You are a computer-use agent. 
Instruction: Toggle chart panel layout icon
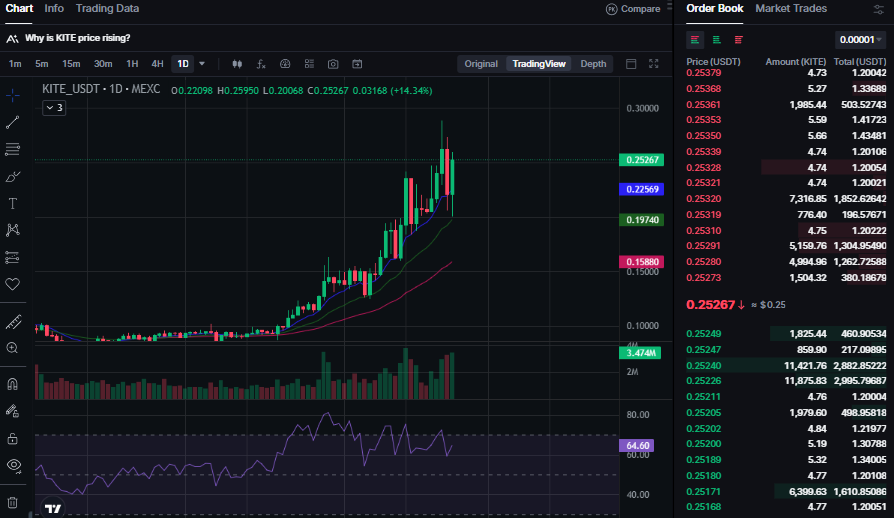point(631,64)
